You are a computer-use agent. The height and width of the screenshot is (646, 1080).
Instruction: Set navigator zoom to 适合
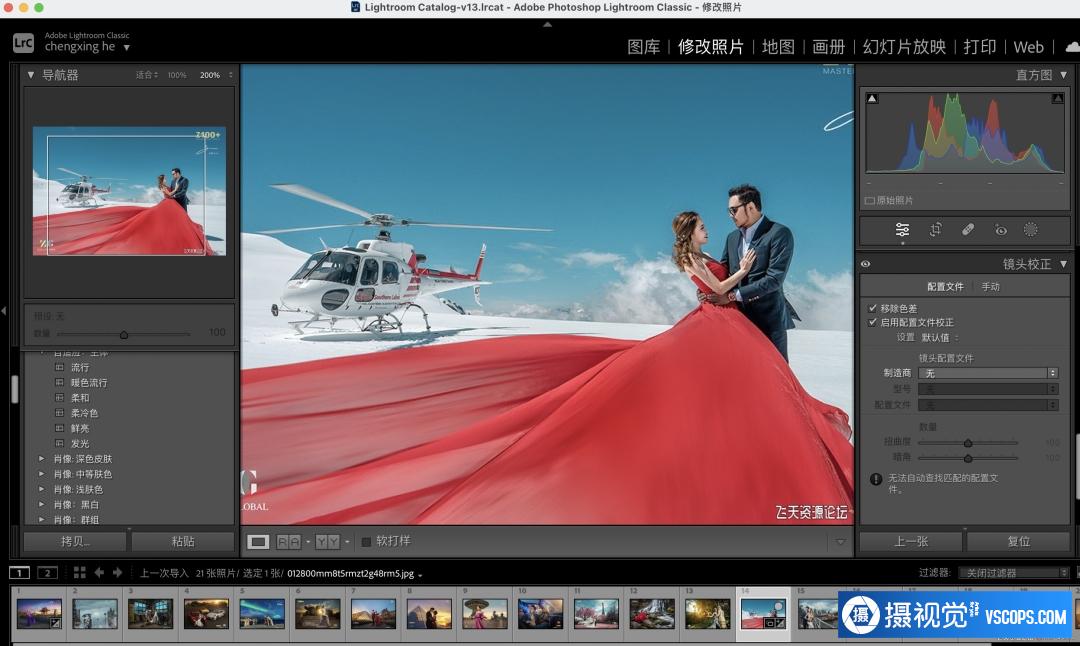tap(145, 75)
